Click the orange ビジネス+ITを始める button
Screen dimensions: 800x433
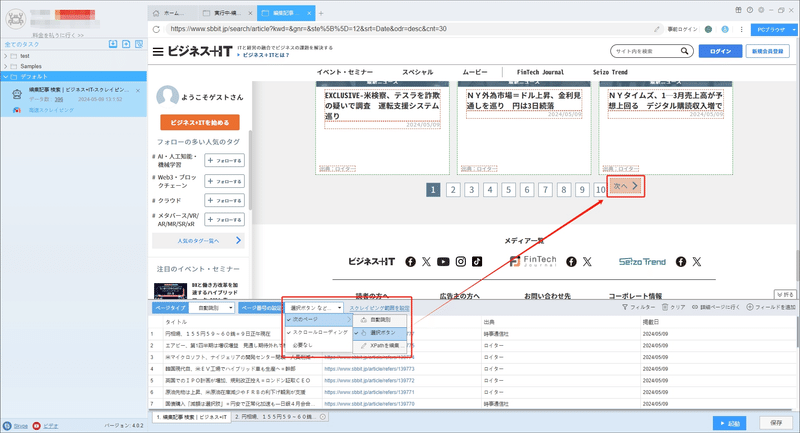199,122
